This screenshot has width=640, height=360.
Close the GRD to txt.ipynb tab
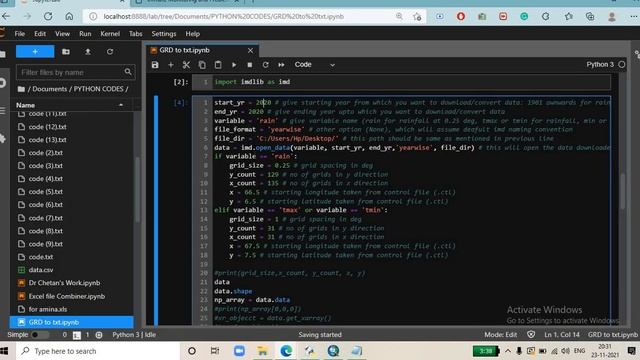250,50
